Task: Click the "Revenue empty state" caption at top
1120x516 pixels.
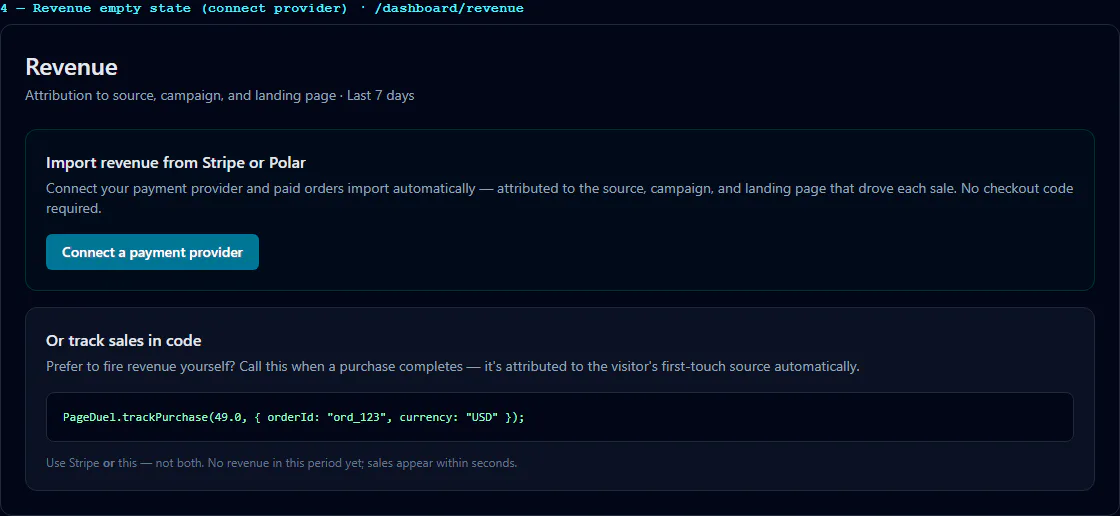Action: 262,9
